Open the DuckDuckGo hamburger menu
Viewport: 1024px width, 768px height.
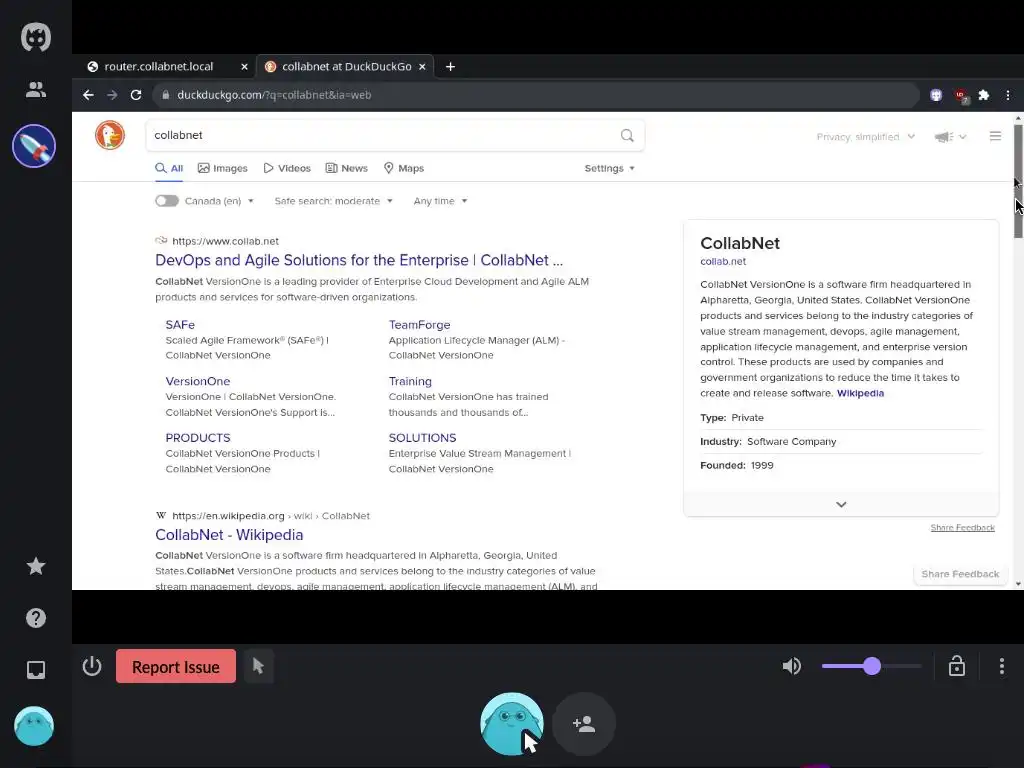pos(995,136)
